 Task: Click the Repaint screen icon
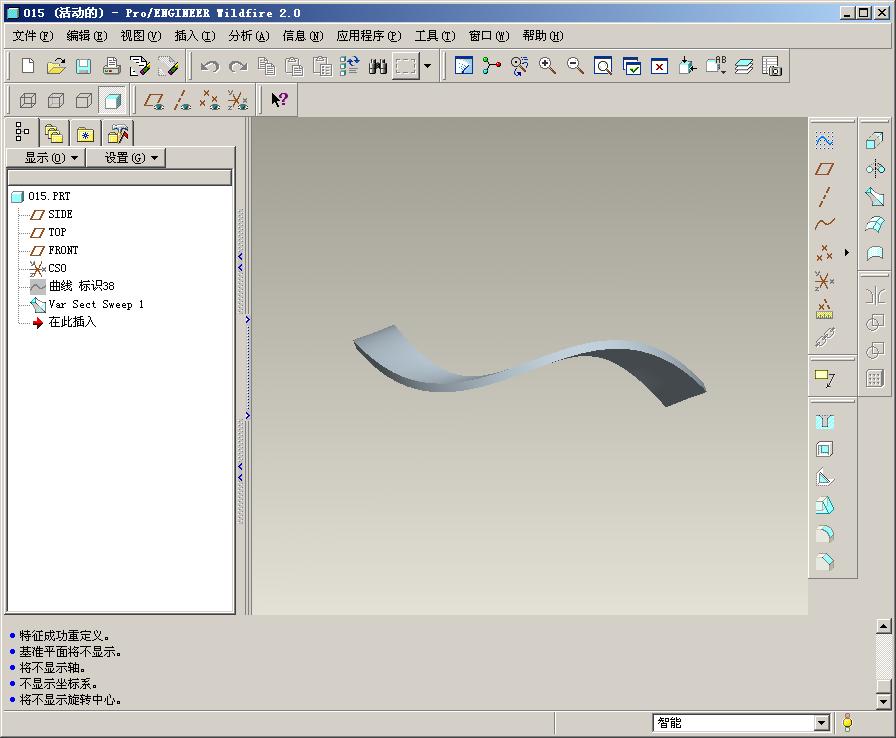pos(463,66)
